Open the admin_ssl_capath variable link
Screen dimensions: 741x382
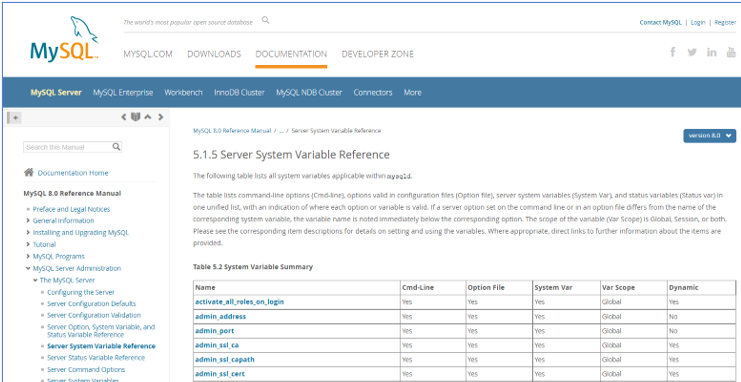[225, 359]
